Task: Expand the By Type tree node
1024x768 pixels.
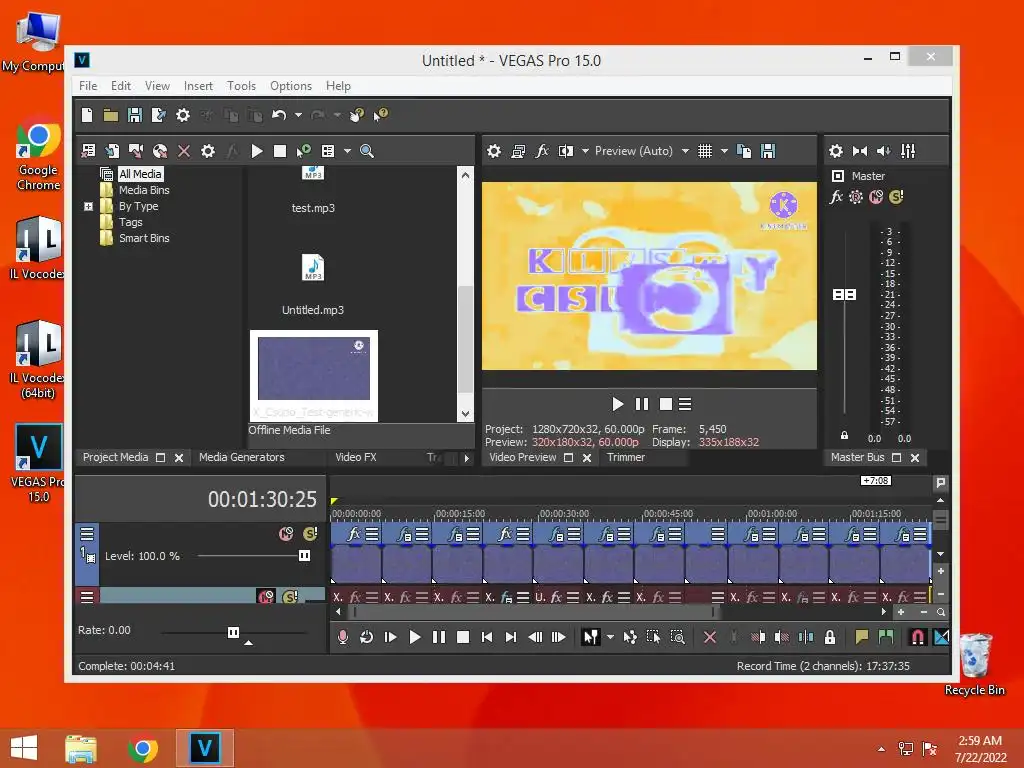Action: (89, 206)
